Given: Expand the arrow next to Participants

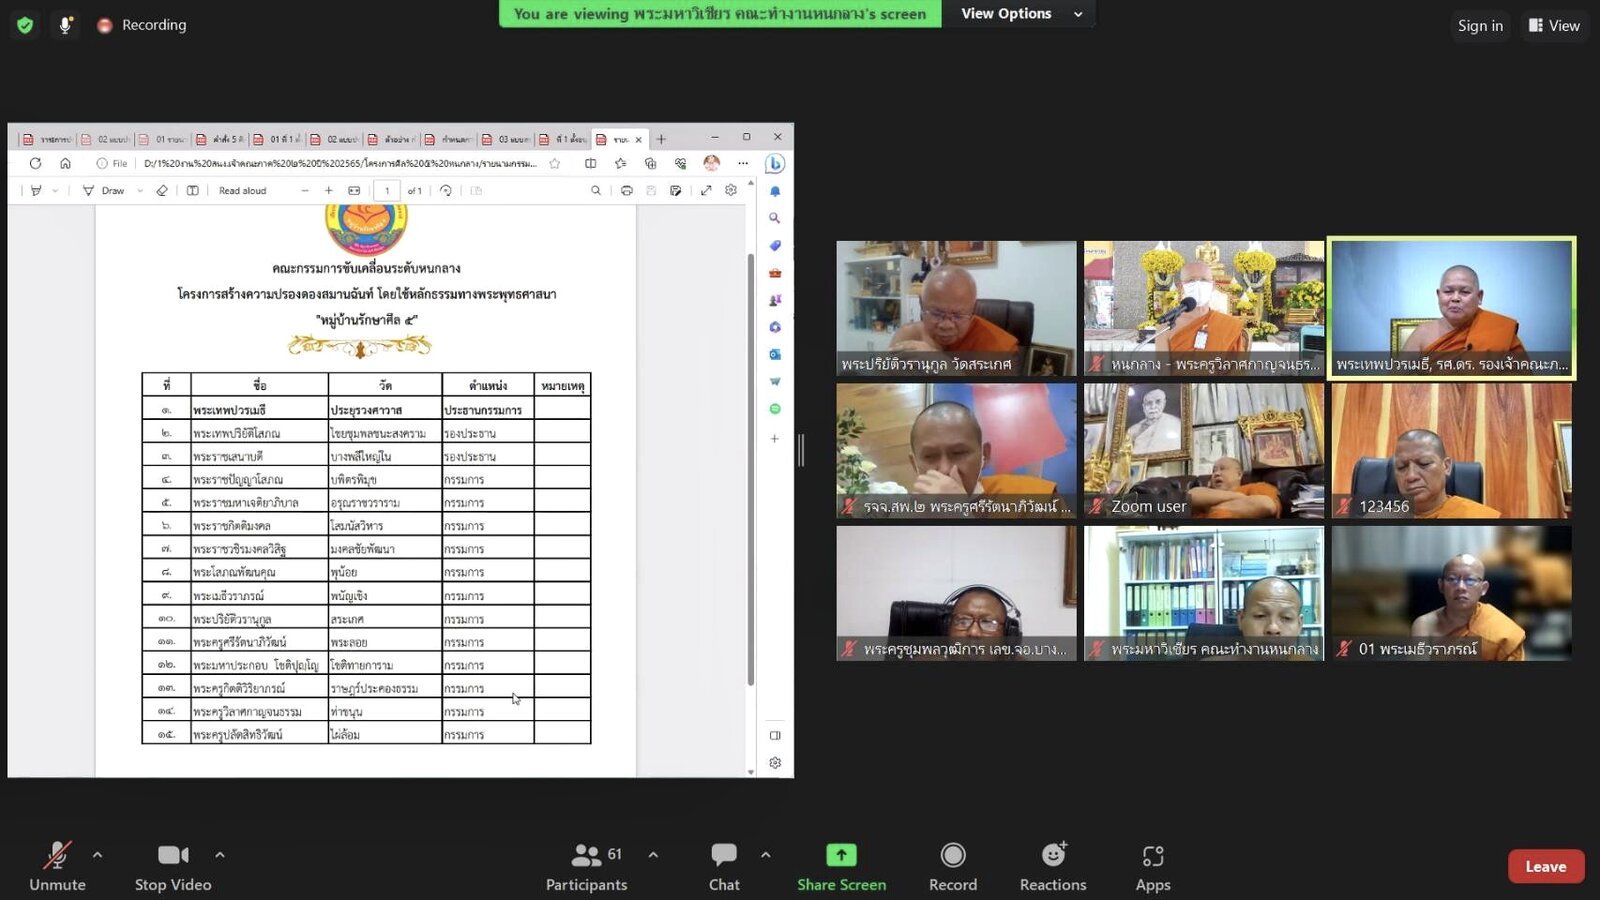Looking at the screenshot, I should (x=653, y=855).
